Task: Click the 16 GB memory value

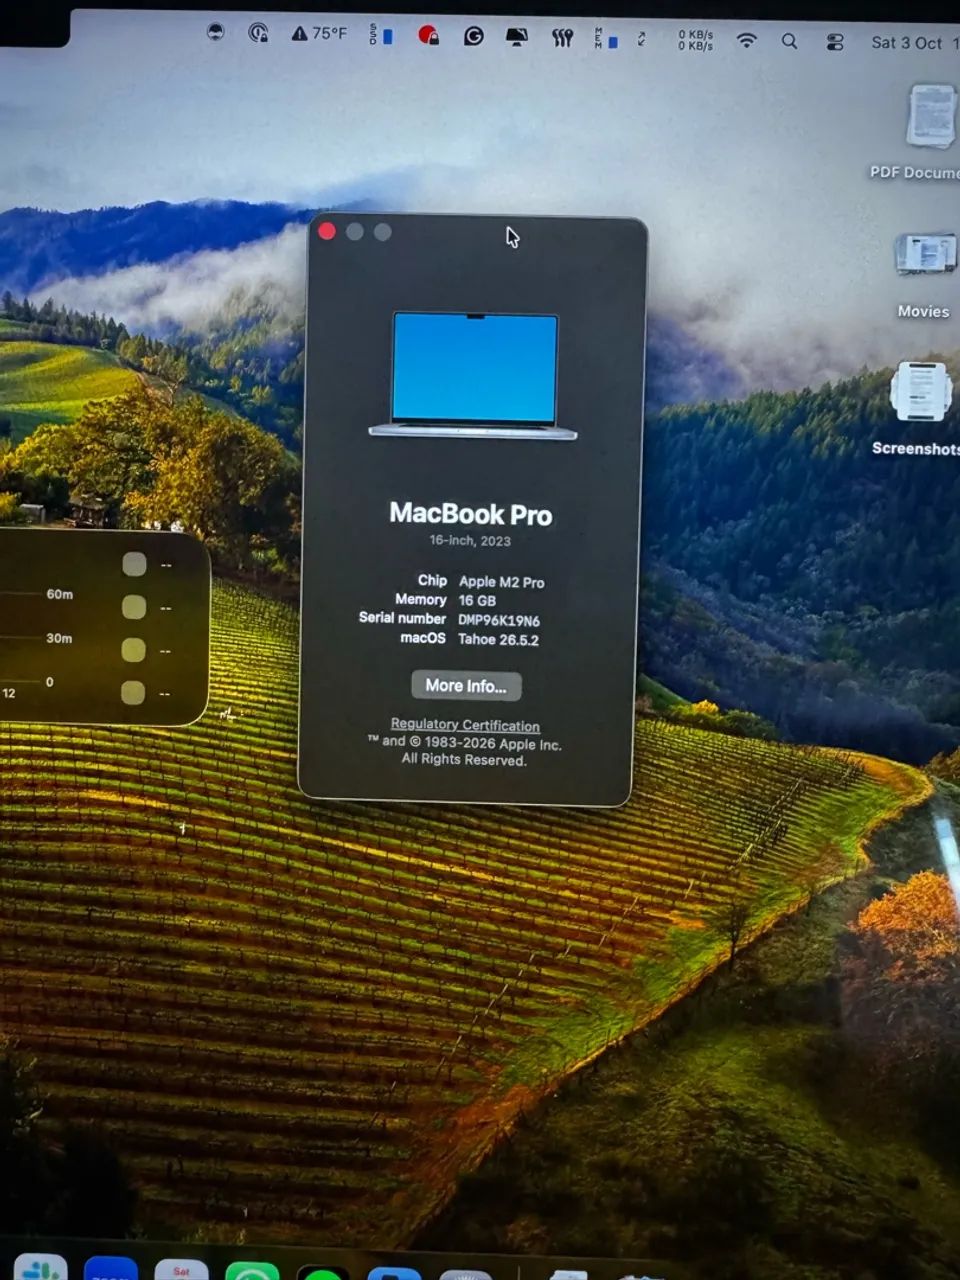Action: click(x=477, y=600)
